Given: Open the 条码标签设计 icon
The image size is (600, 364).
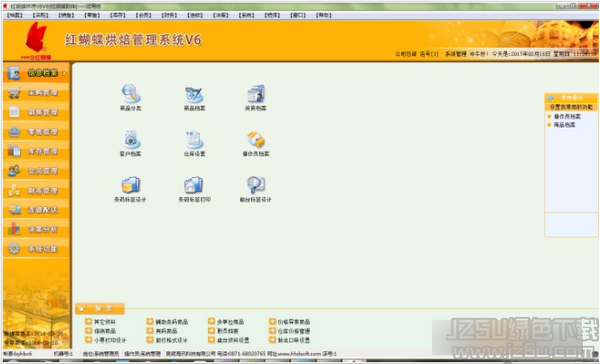Looking at the screenshot, I should [131, 185].
